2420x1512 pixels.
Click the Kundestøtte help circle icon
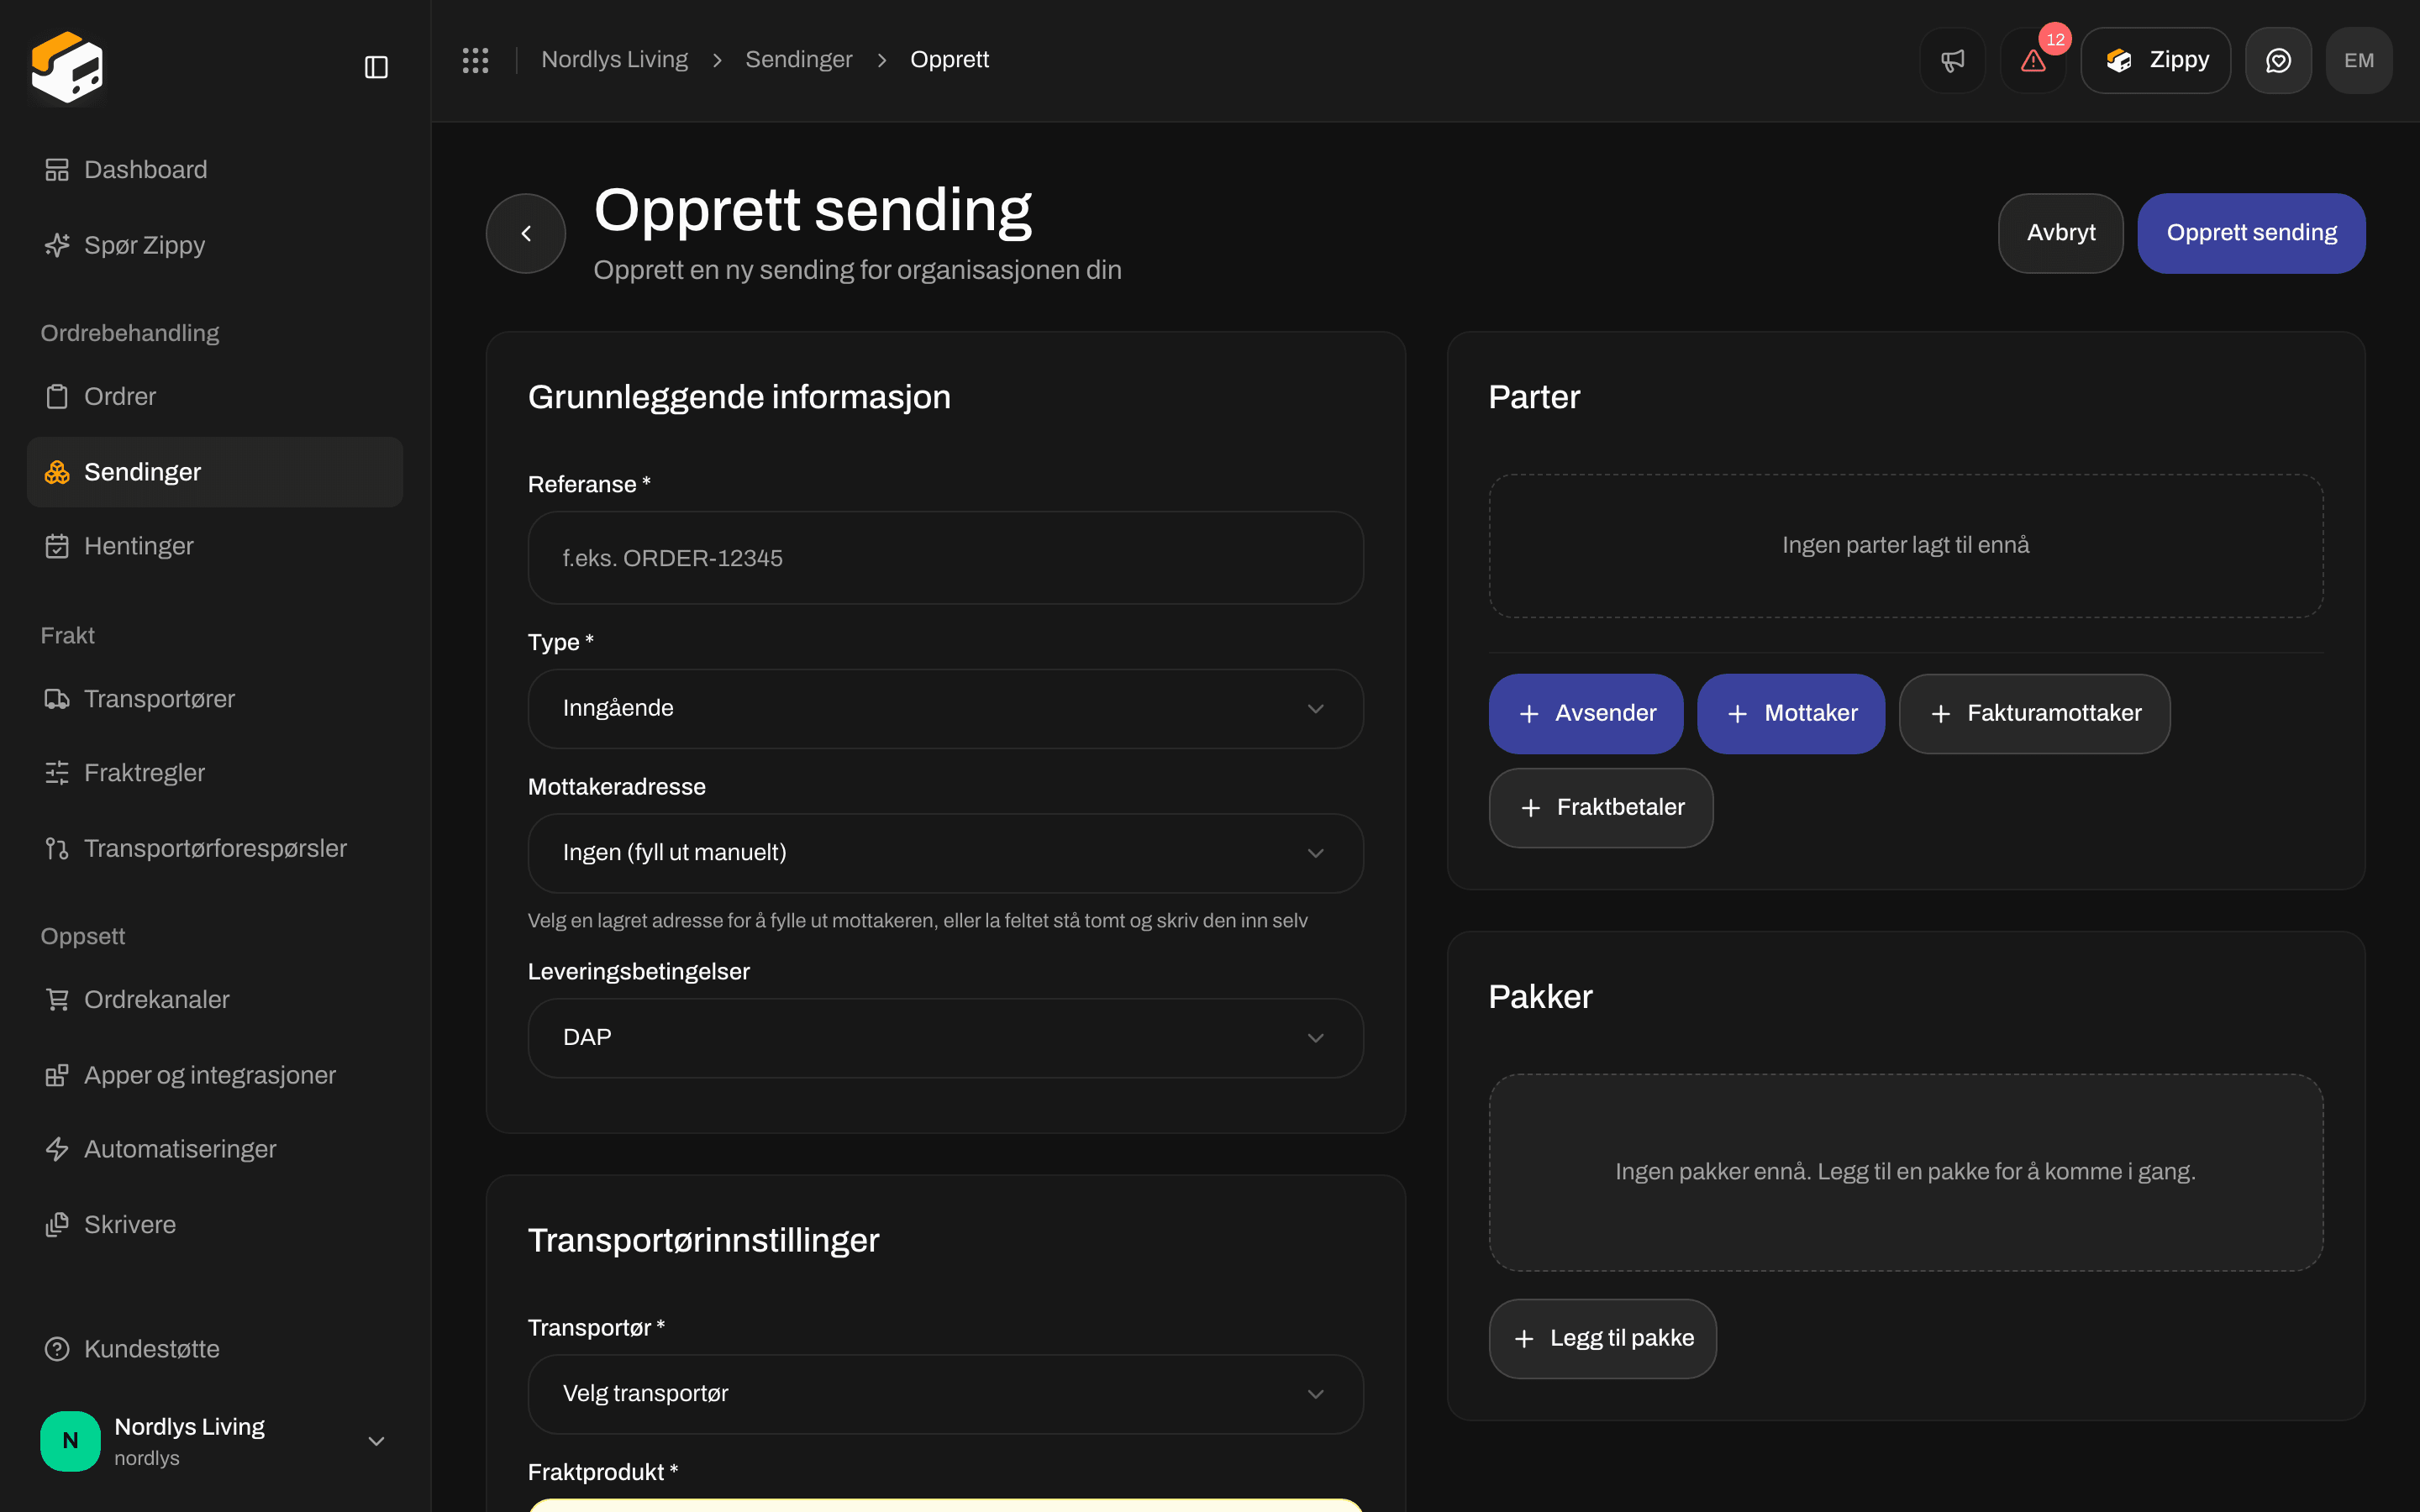click(57, 1349)
